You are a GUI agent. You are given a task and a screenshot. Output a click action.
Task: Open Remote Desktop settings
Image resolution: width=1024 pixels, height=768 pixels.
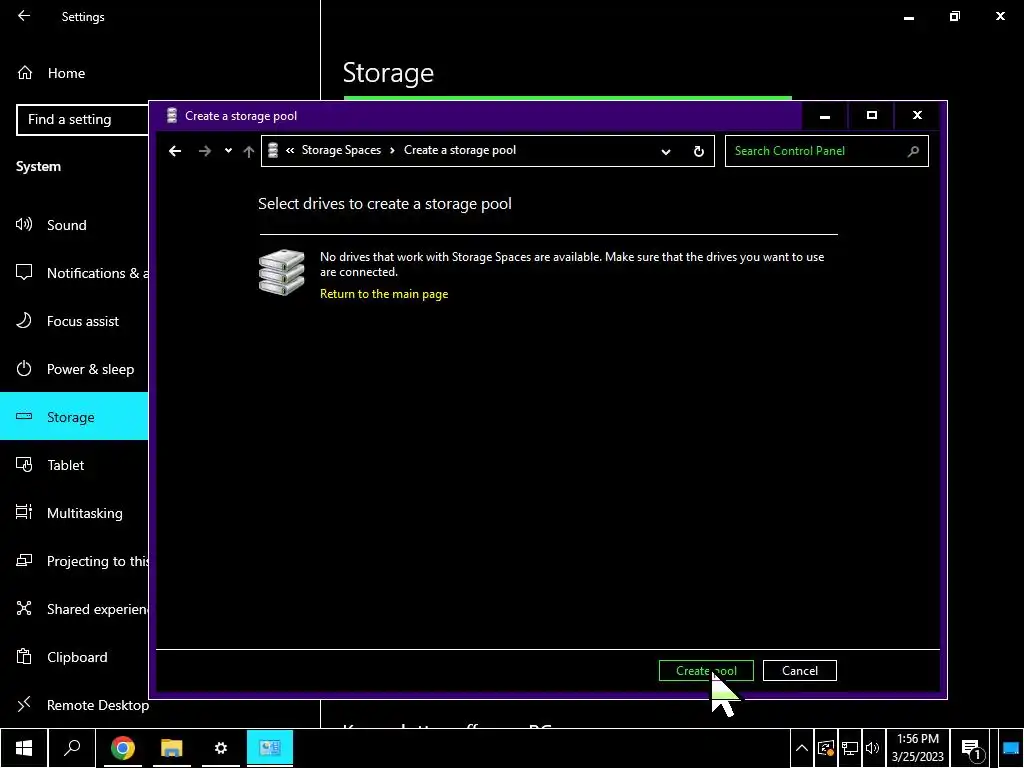74,705
